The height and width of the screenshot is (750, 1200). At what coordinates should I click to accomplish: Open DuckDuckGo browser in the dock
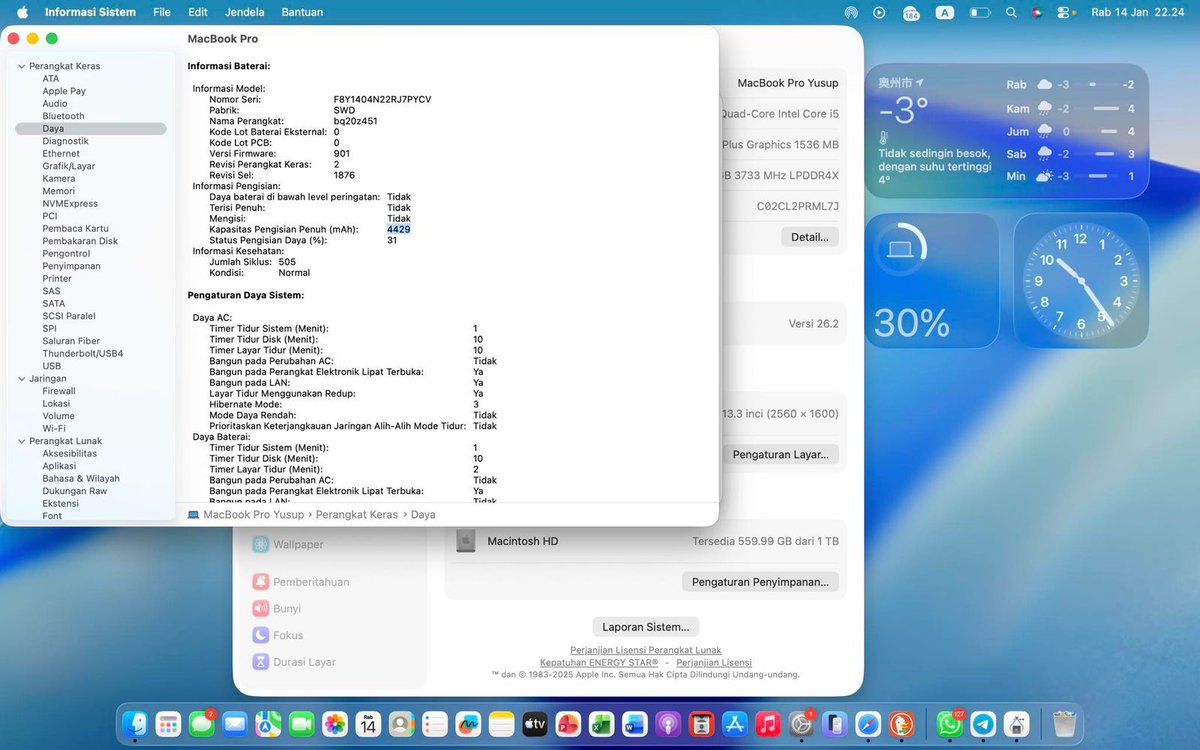pyautogui.click(x=902, y=724)
